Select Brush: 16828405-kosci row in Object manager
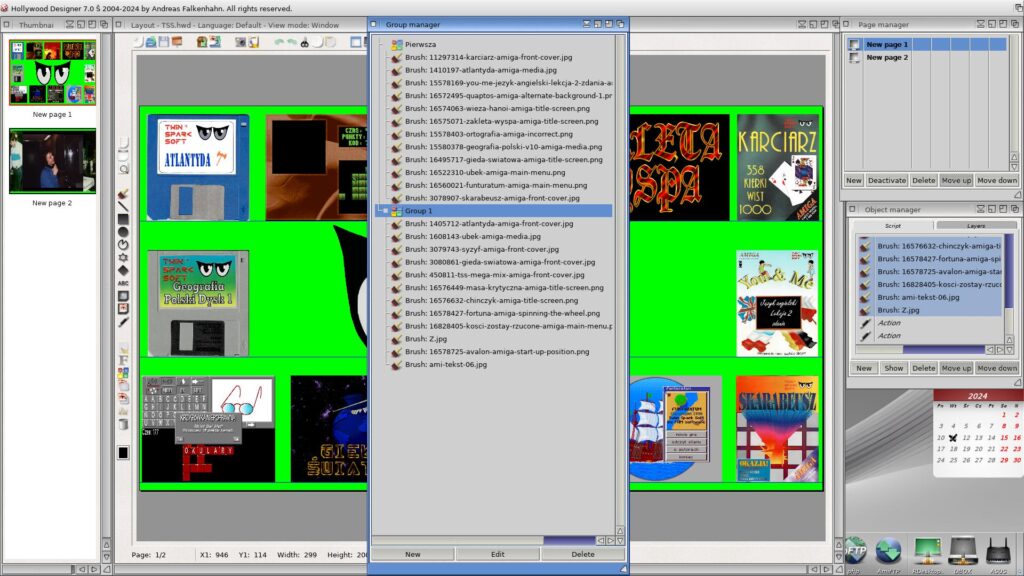 [x=930, y=284]
